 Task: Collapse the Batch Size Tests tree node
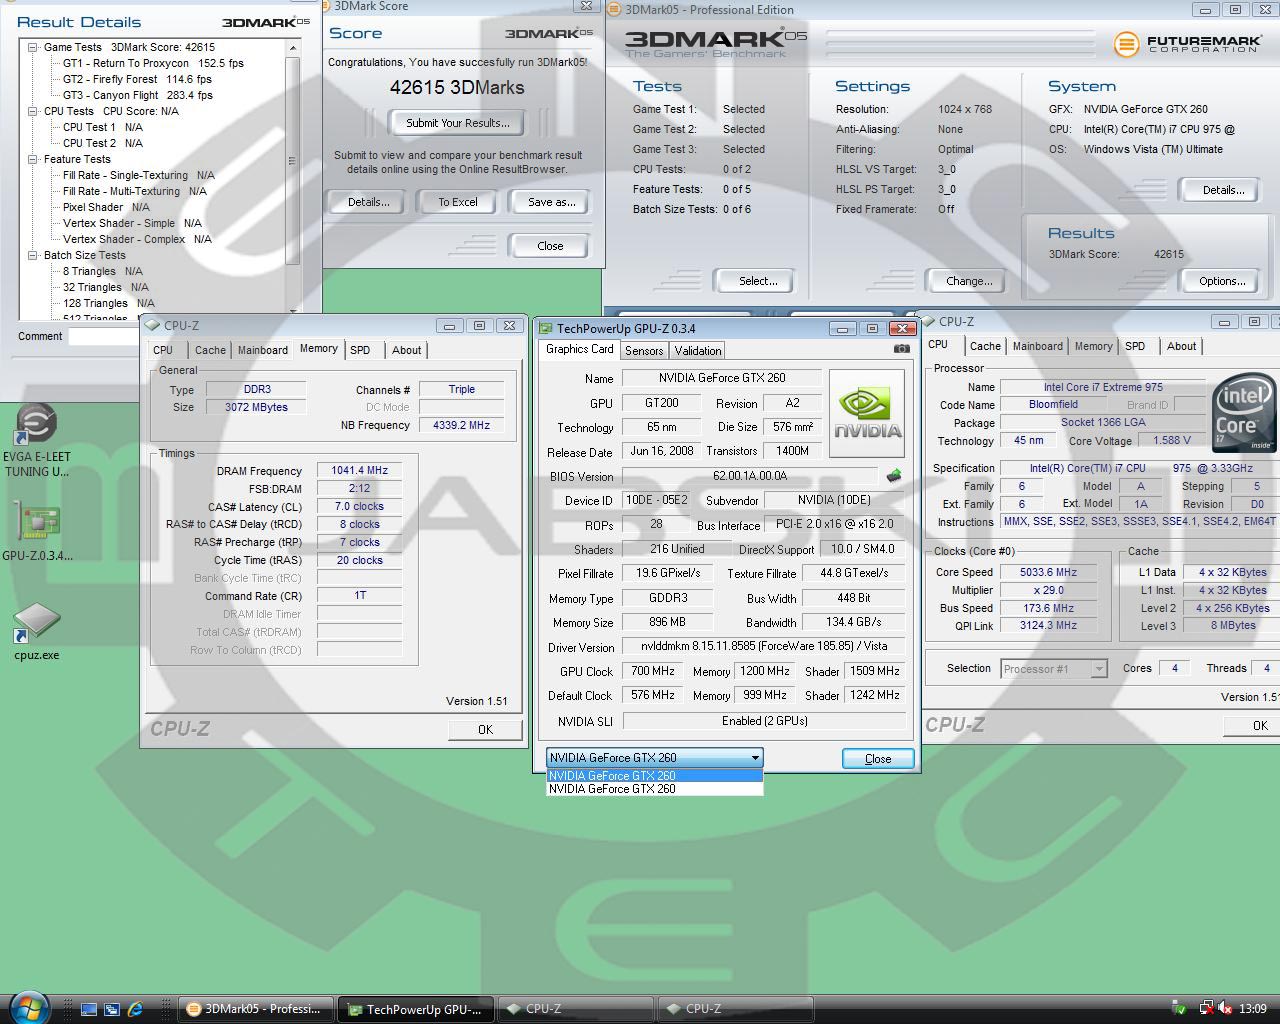click(x=33, y=255)
